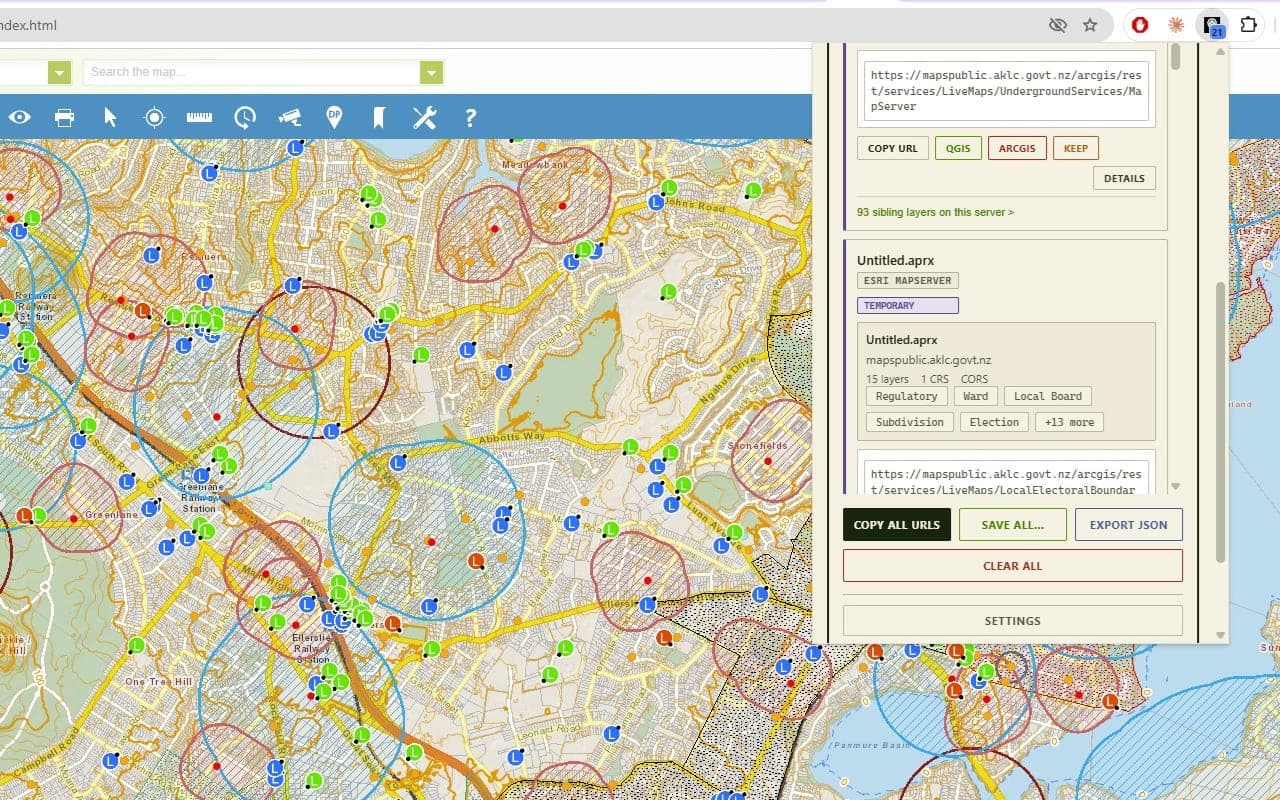The image size is (1280, 800).
Task: Click the ARCGIS button
Action: (1017, 148)
